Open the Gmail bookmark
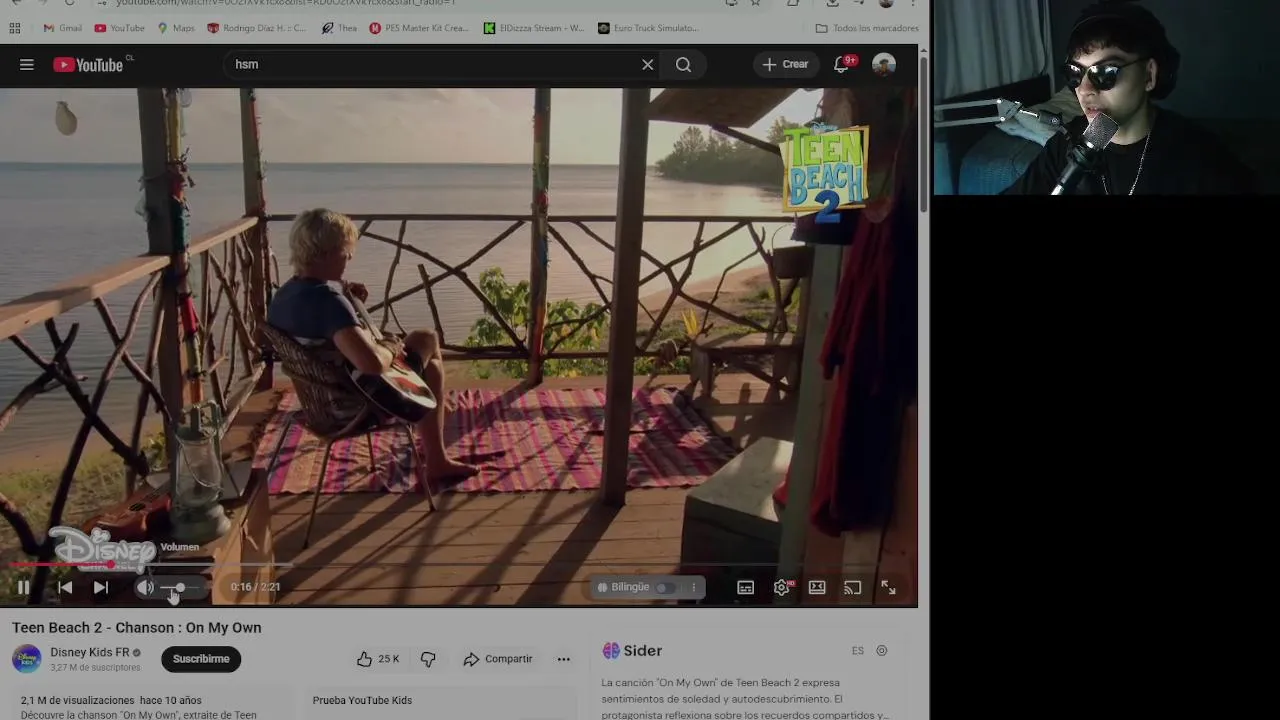Image resolution: width=1280 pixels, height=720 pixels. pos(62,28)
